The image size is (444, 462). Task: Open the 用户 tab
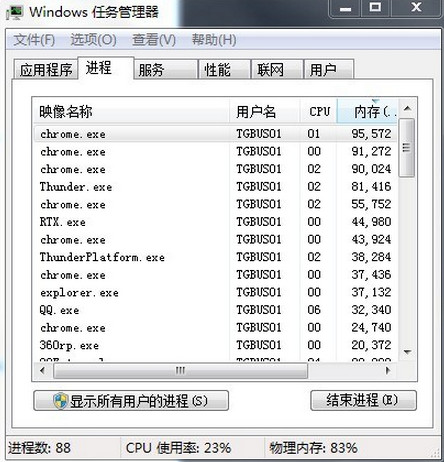pos(329,70)
